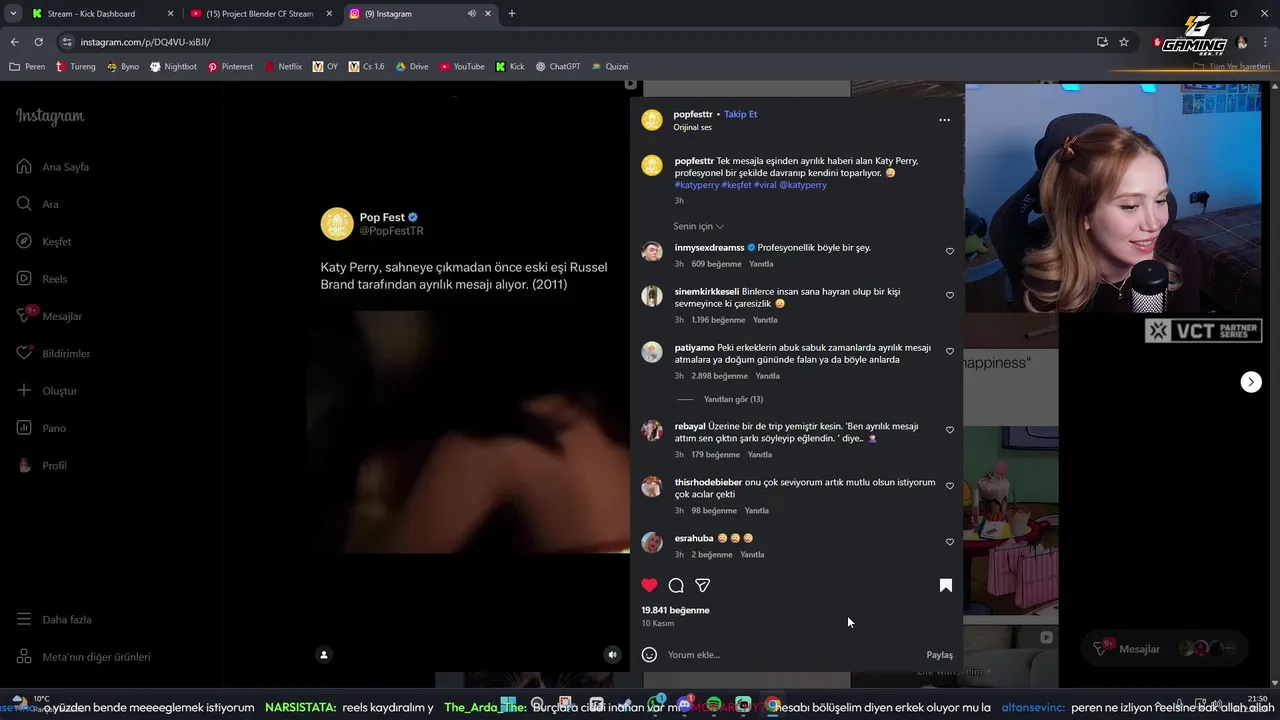1280x720 pixels.
Task: Reload the page
Action: 39,42
